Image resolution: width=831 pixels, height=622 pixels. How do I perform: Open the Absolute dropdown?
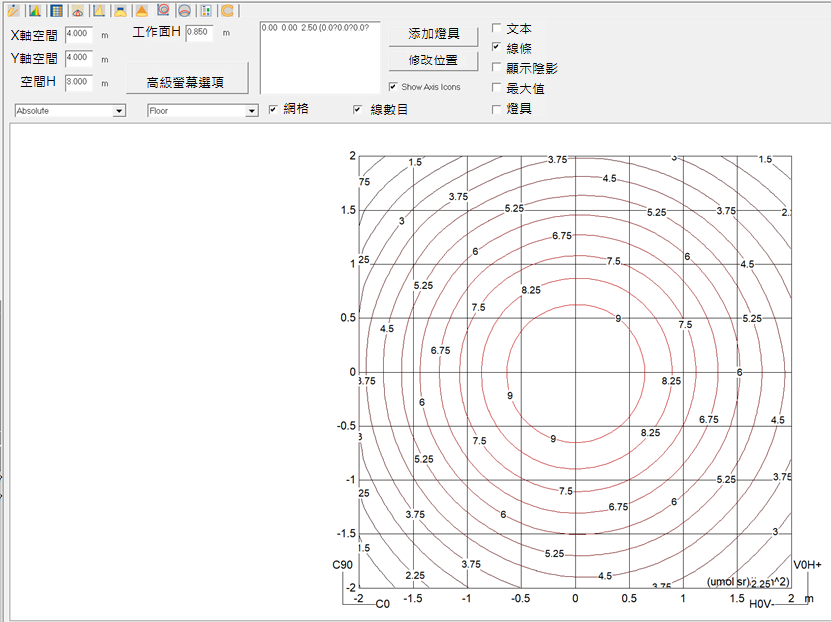pos(70,111)
